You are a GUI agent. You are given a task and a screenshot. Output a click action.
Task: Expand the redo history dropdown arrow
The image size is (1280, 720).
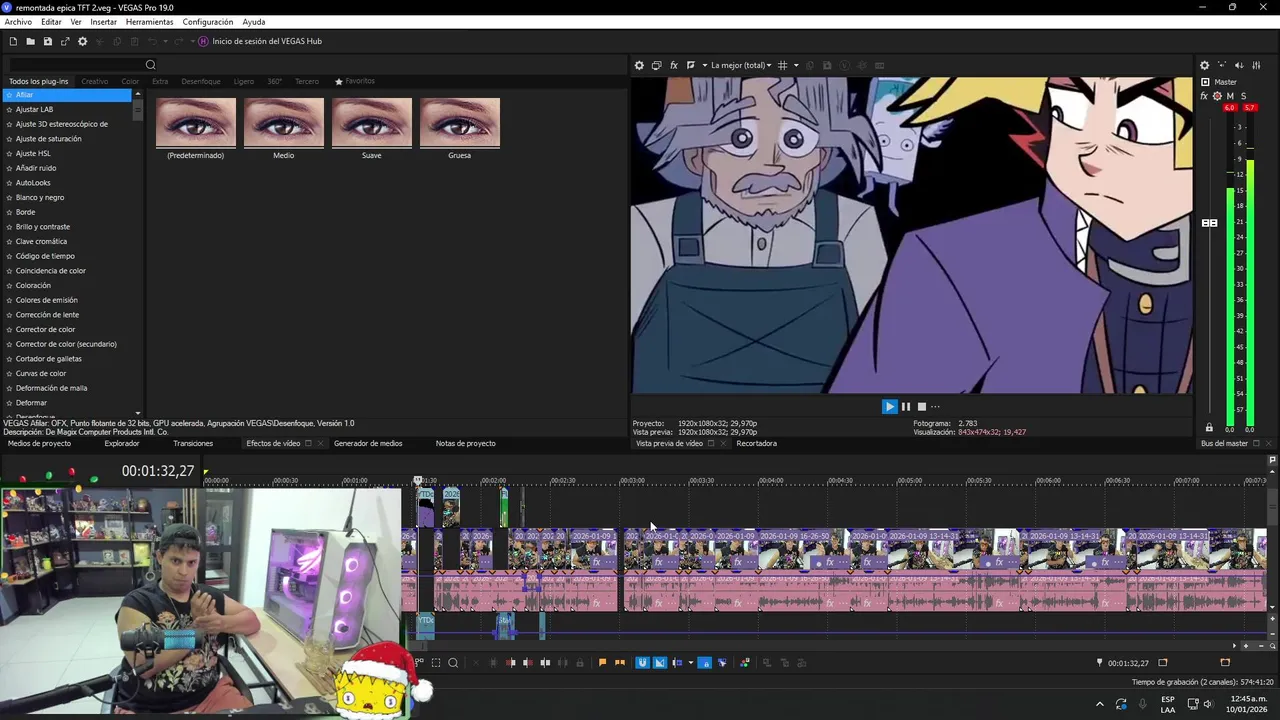tap(192, 41)
